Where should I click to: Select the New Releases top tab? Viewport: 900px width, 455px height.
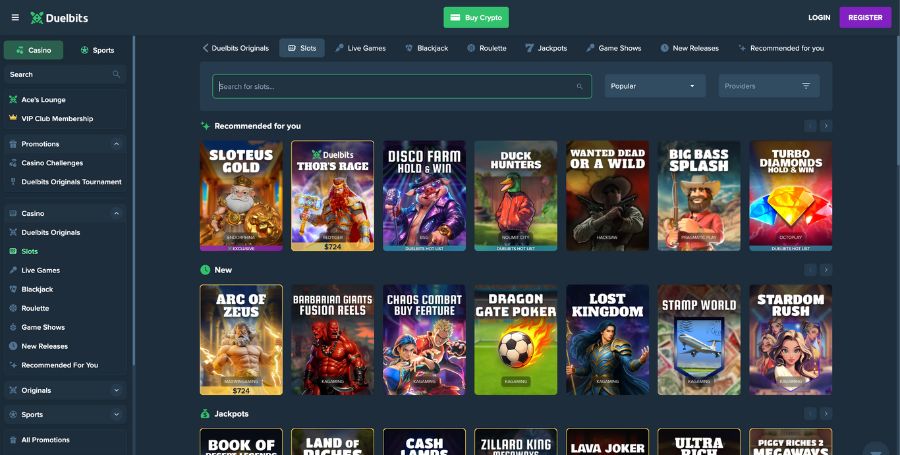click(689, 48)
